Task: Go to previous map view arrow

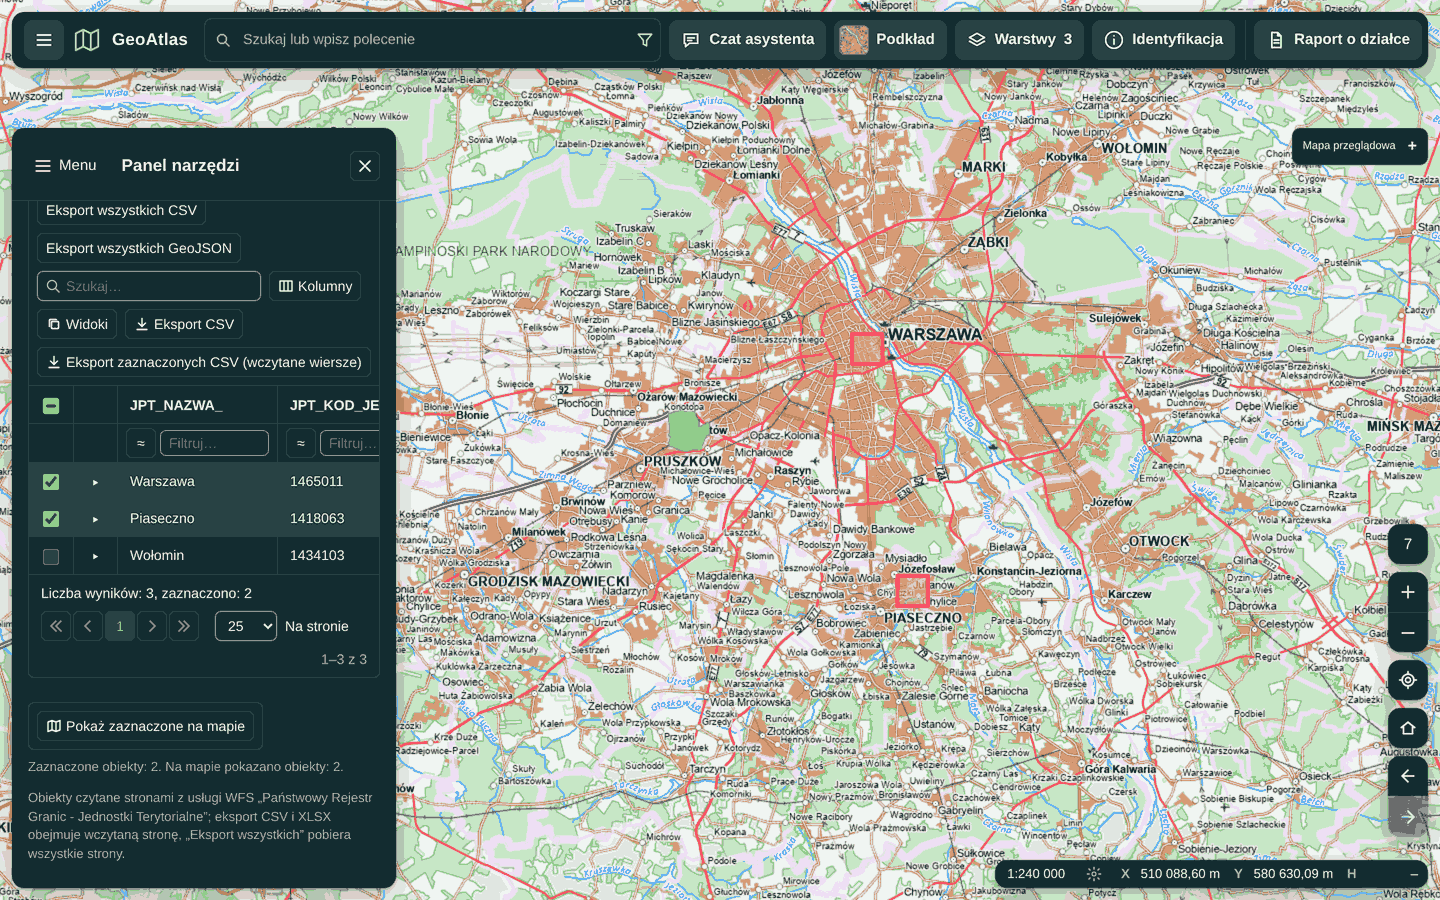Action: [1408, 776]
